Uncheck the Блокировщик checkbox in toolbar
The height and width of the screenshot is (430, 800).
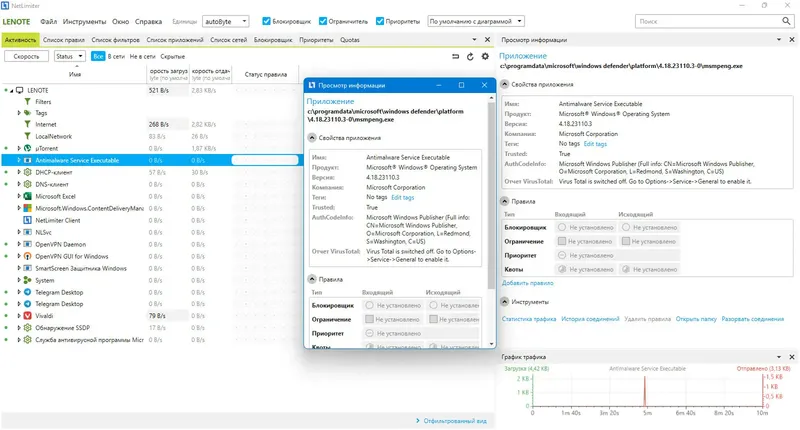pos(266,21)
